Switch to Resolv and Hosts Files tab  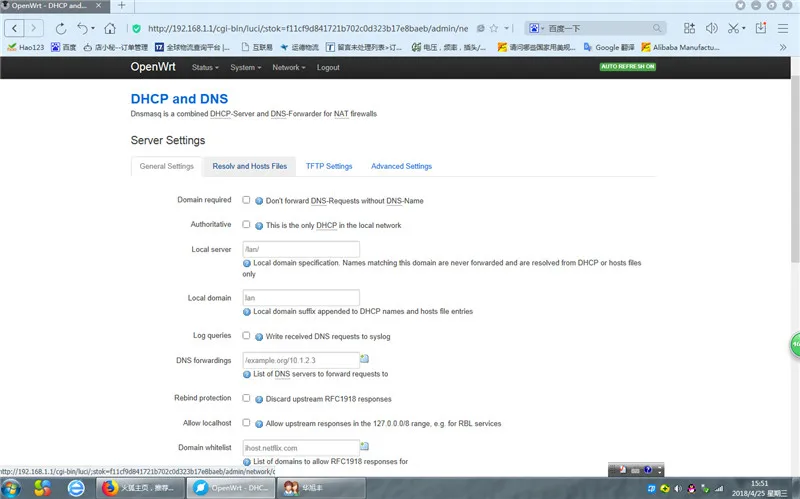click(x=249, y=166)
